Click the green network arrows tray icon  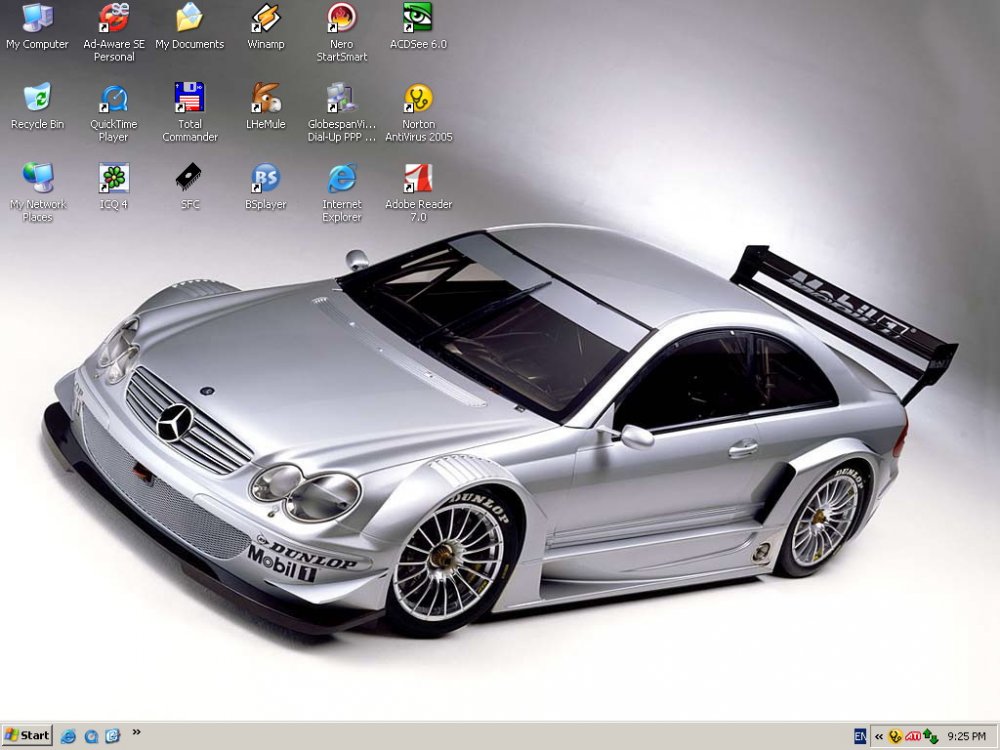(x=930, y=737)
